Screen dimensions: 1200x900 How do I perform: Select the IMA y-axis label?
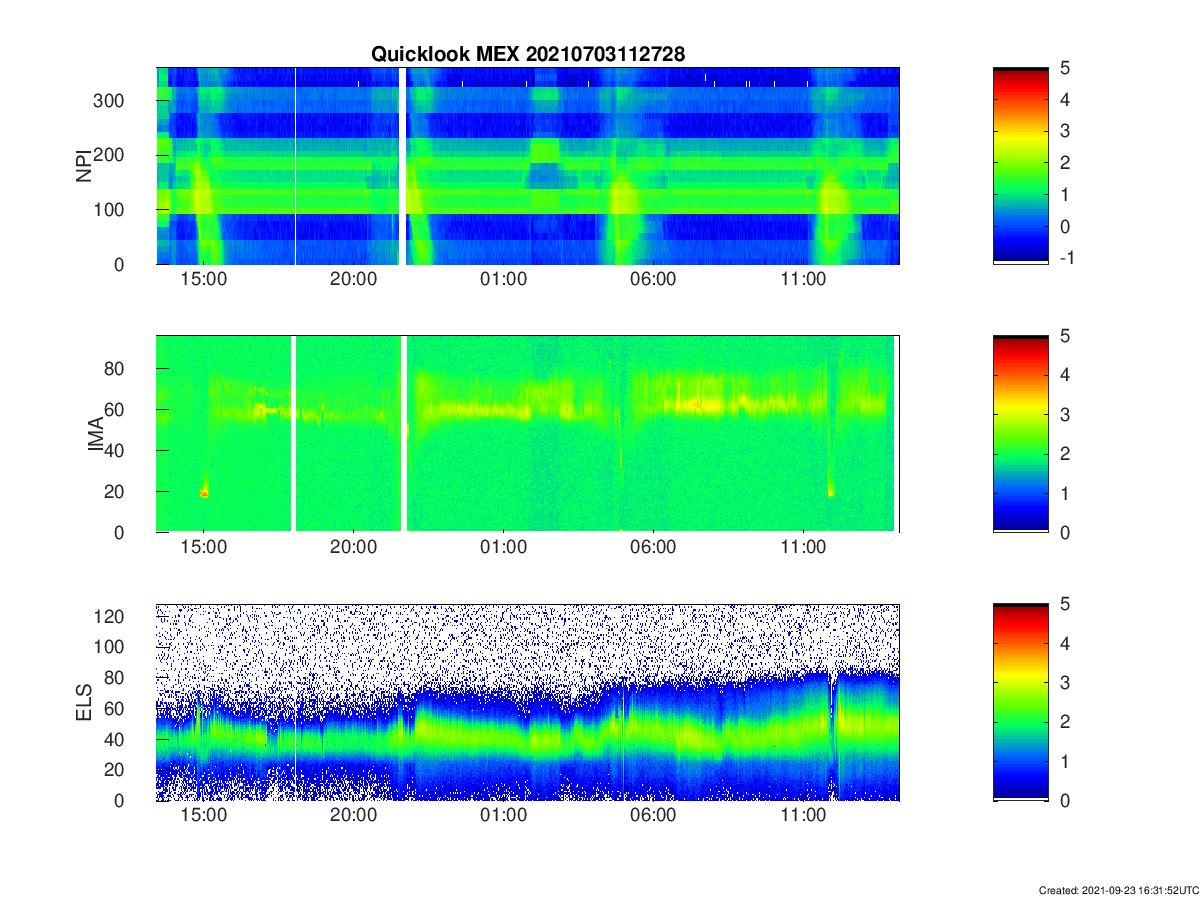tap(98, 435)
